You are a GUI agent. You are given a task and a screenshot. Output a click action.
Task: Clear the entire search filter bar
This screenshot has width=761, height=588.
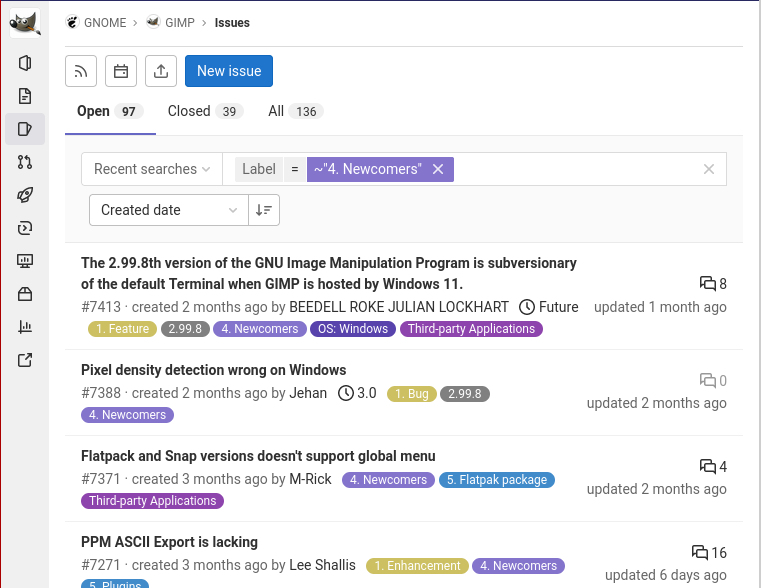click(709, 169)
